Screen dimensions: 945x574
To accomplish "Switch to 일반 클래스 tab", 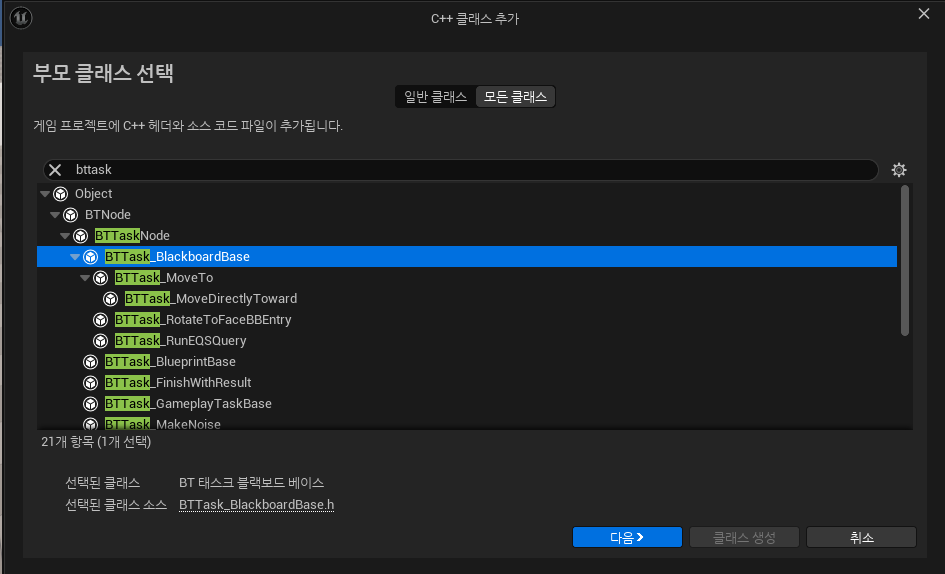I will pyautogui.click(x=435, y=96).
